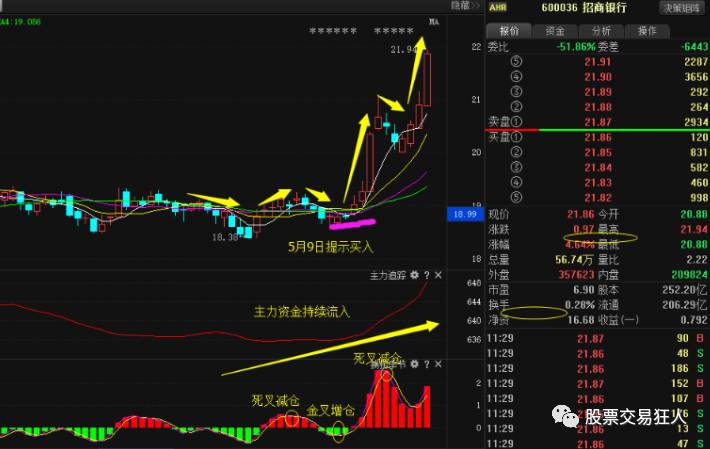Close the 主力追踪 indicator panel
Viewport: 710px width, 449px height.
[x=438, y=274]
